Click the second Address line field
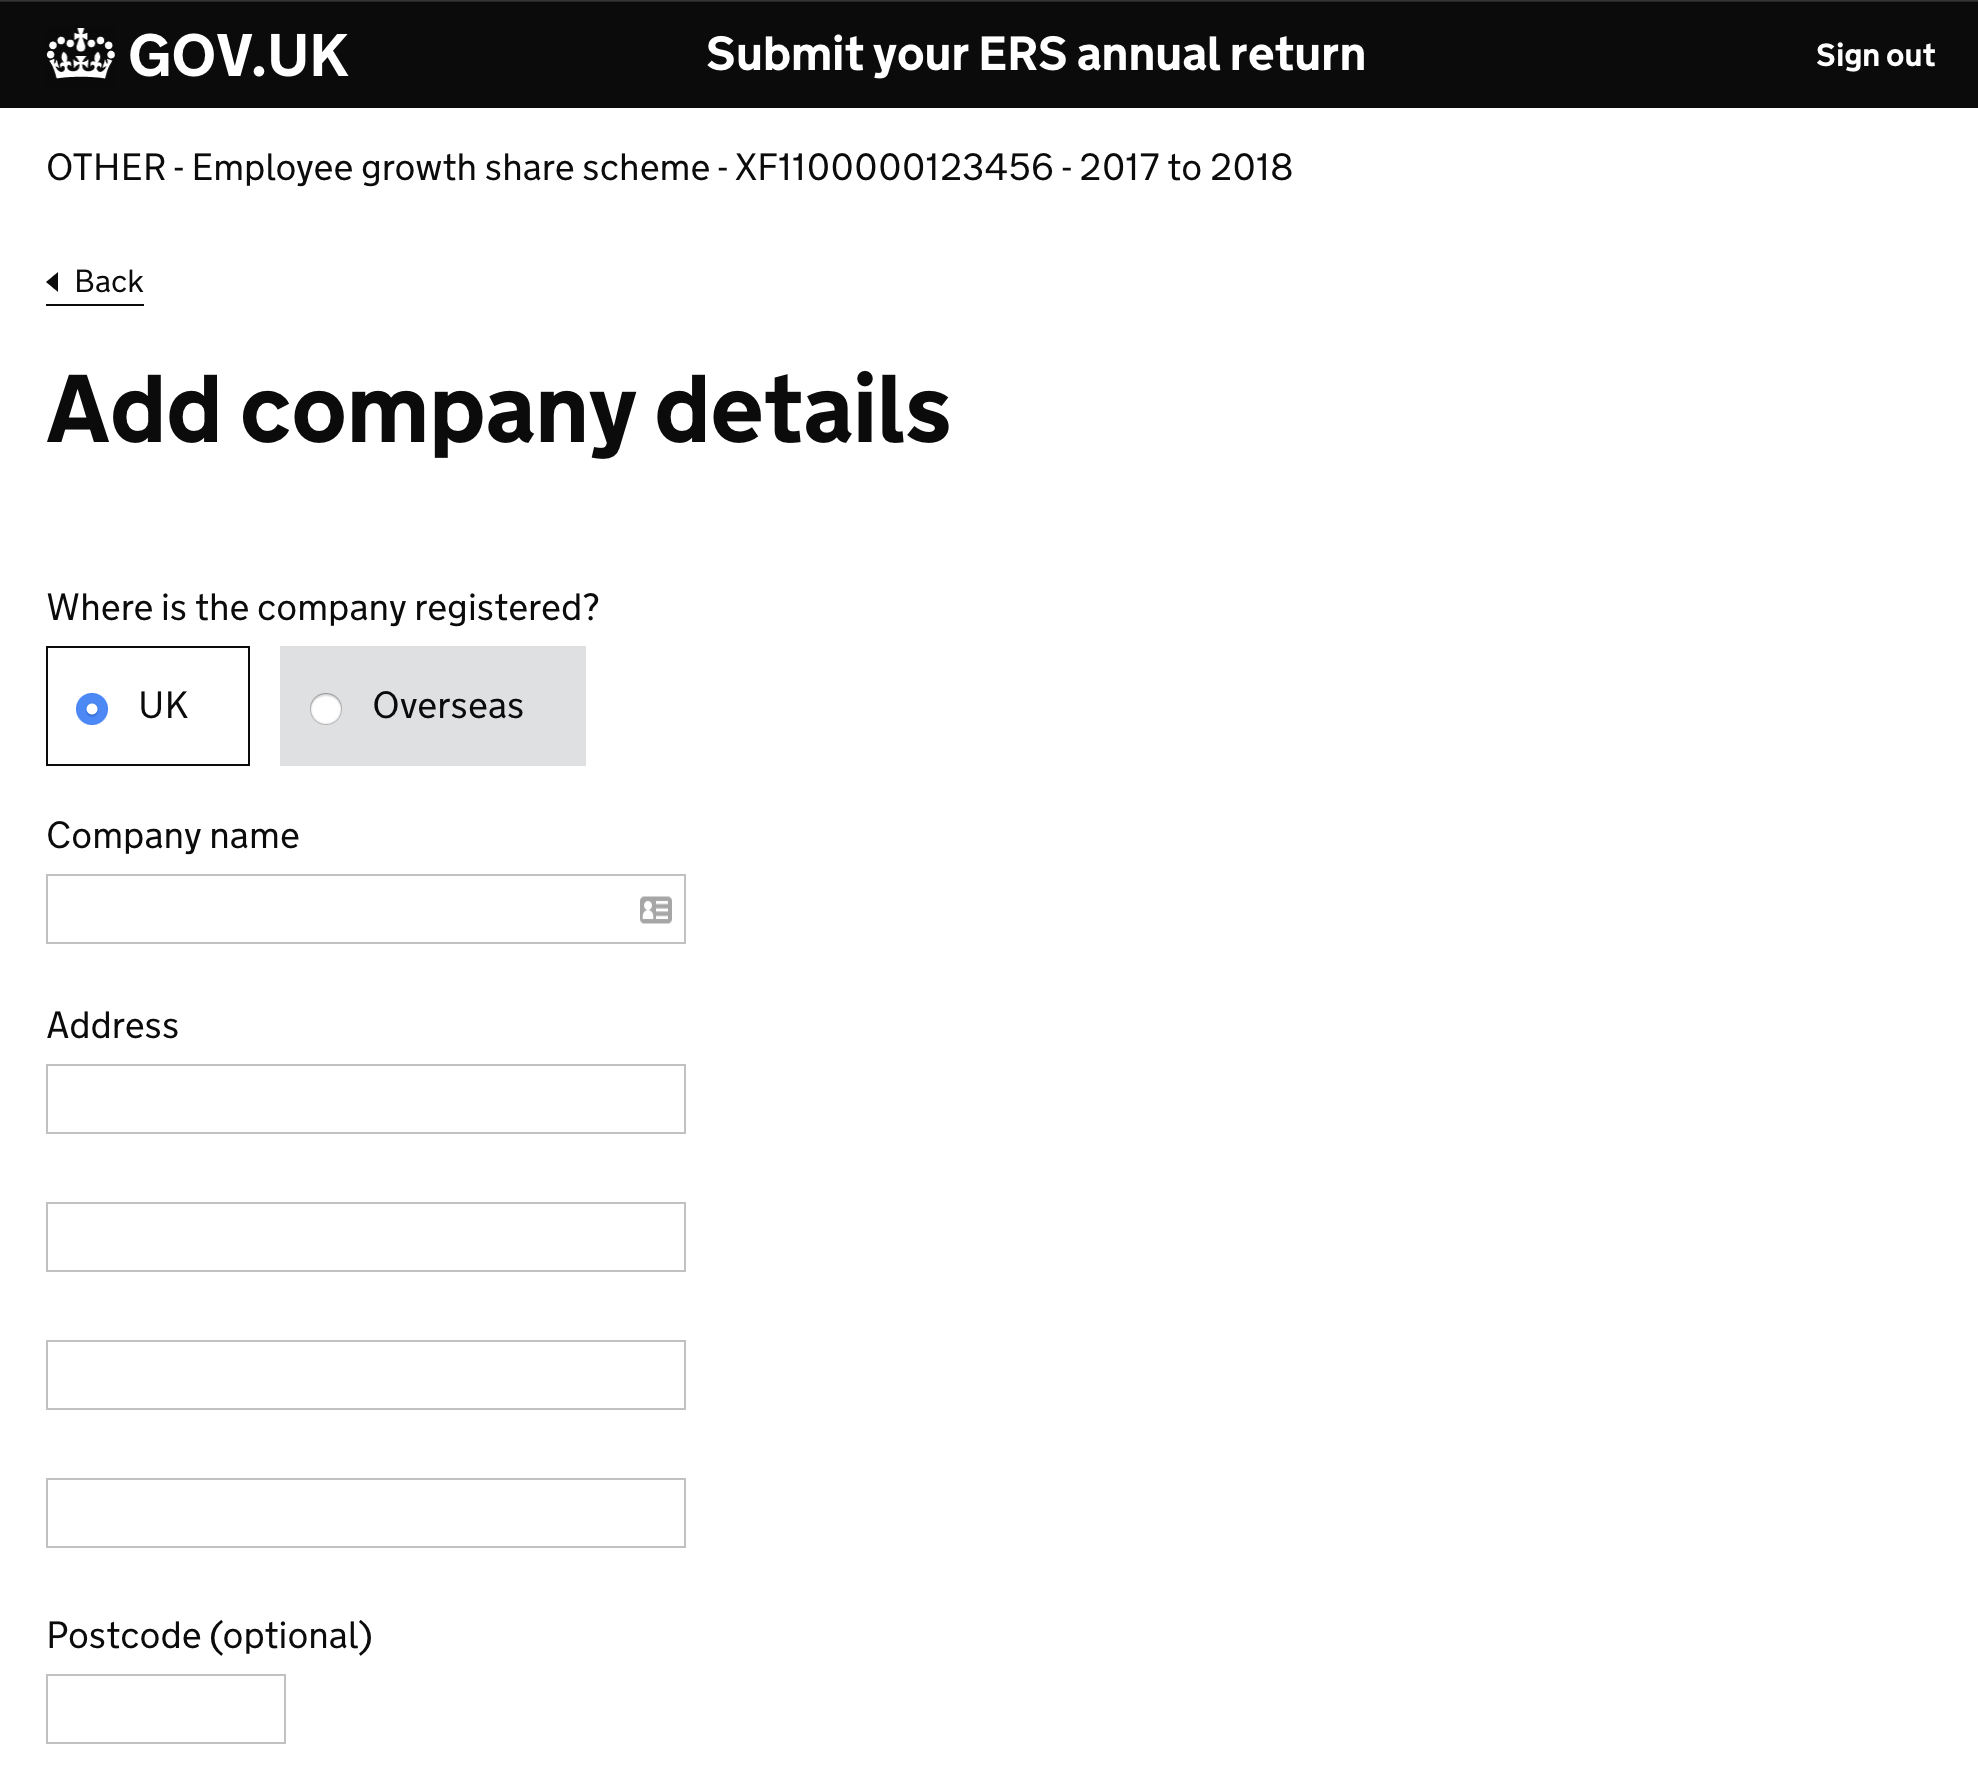The image size is (1978, 1776). pos(365,1237)
